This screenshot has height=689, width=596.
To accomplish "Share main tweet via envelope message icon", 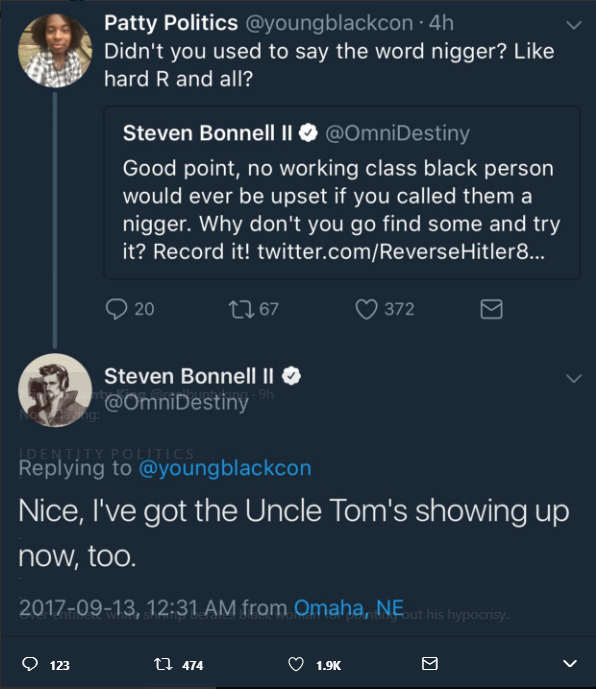I will pyautogui.click(x=429, y=664).
